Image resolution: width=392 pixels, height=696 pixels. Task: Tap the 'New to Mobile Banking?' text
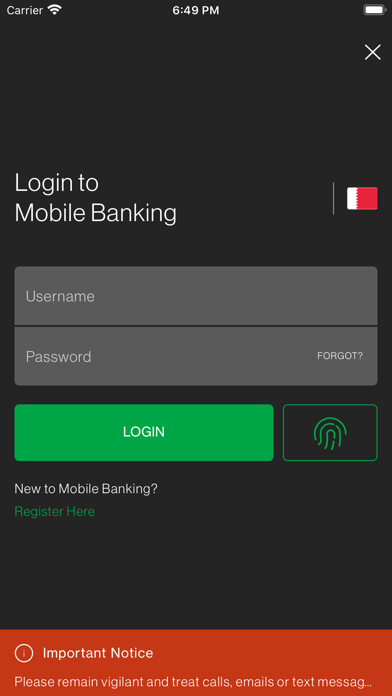click(86, 489)
